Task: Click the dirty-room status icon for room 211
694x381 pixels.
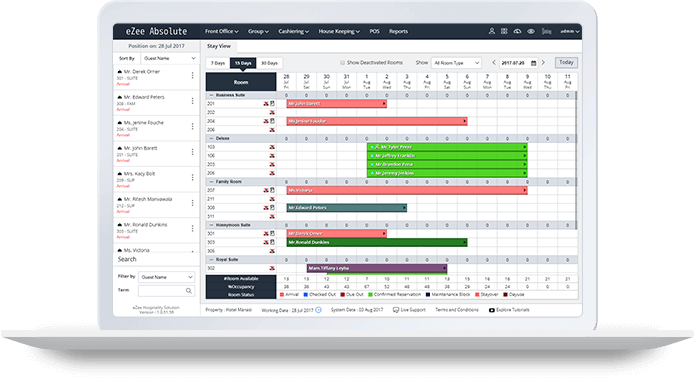Action: click(272, 199)
